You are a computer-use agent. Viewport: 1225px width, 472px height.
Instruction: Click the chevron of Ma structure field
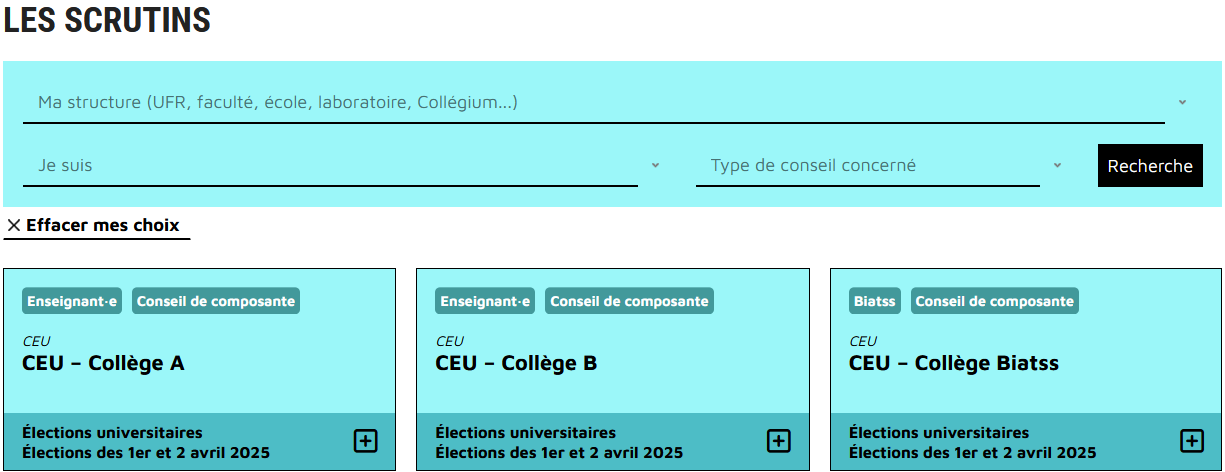pyautogui.click(x=1182, y=102)
